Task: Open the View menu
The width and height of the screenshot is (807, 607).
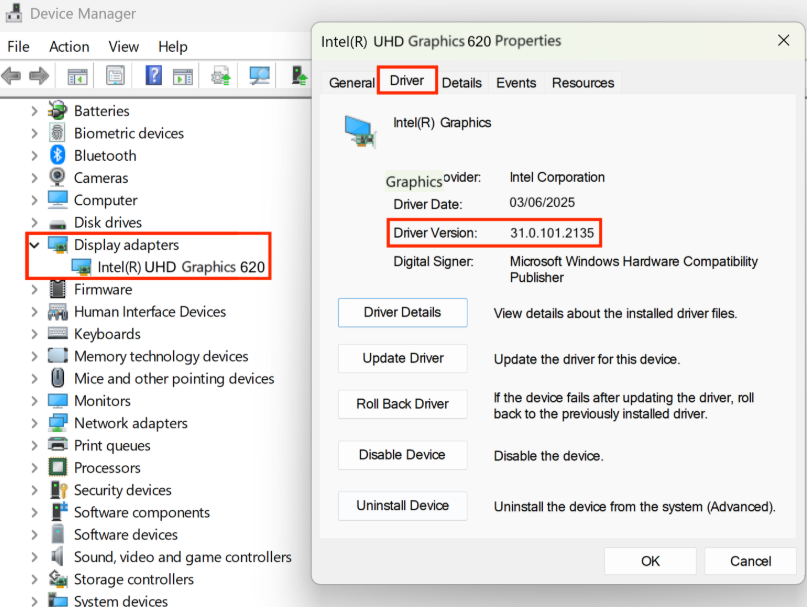Action: (123, 46)
